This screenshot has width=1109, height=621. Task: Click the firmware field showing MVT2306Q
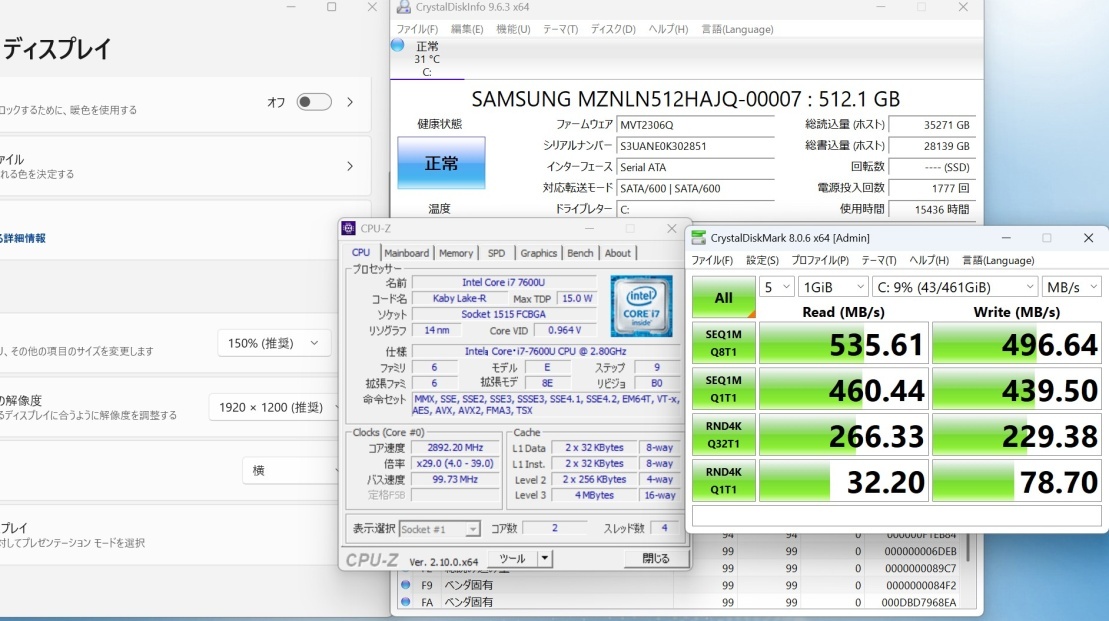coord(695,124)
